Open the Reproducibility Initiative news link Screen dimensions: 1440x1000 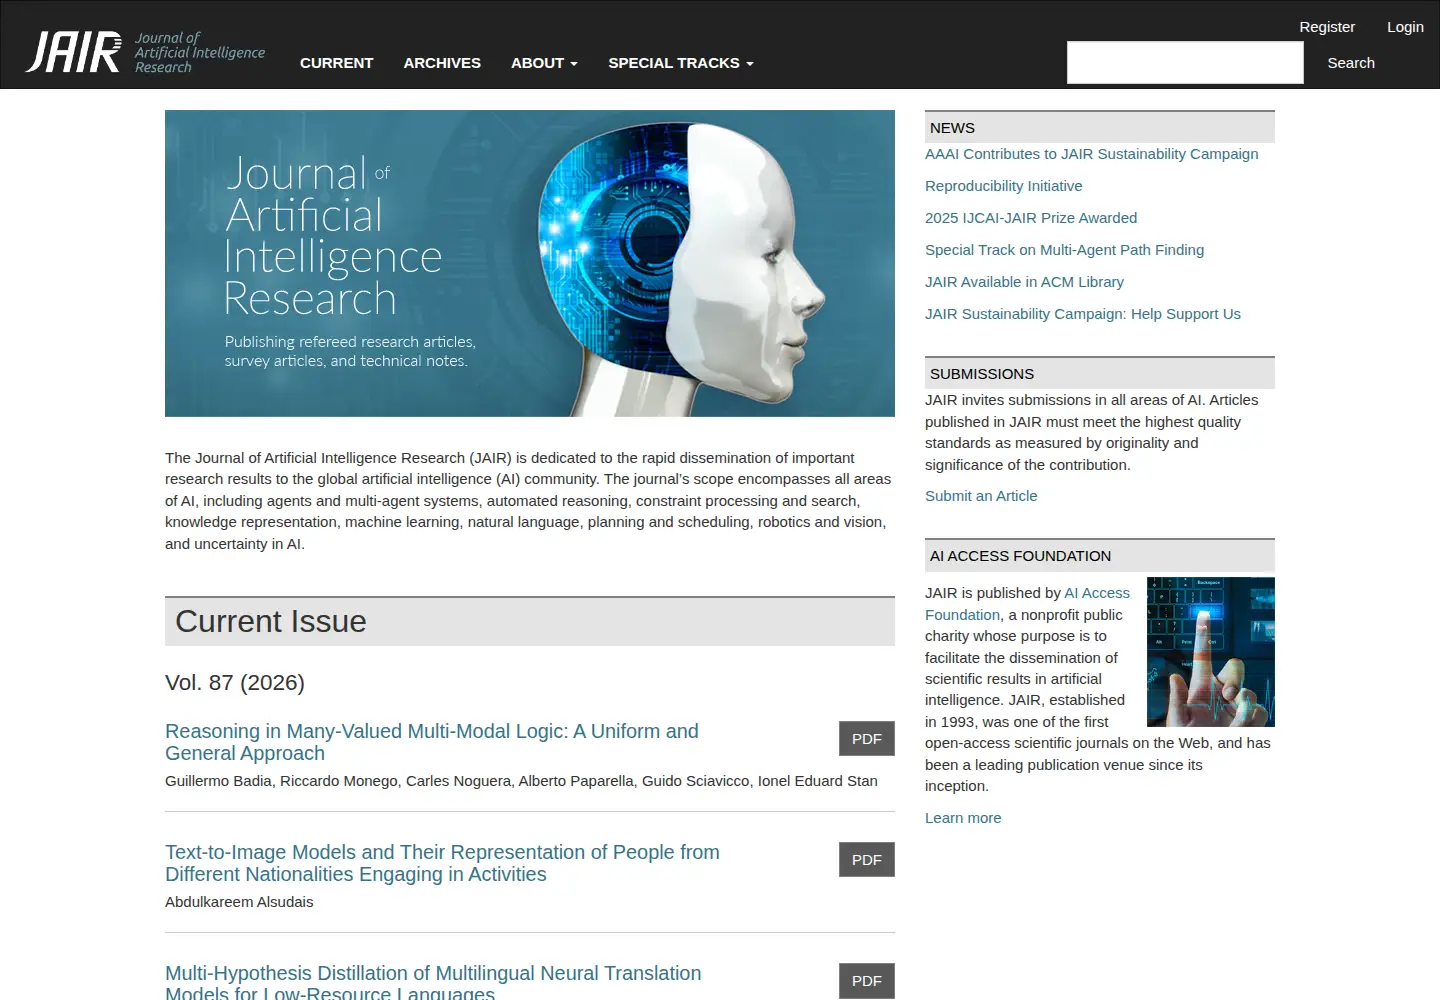pos(1003,186)
